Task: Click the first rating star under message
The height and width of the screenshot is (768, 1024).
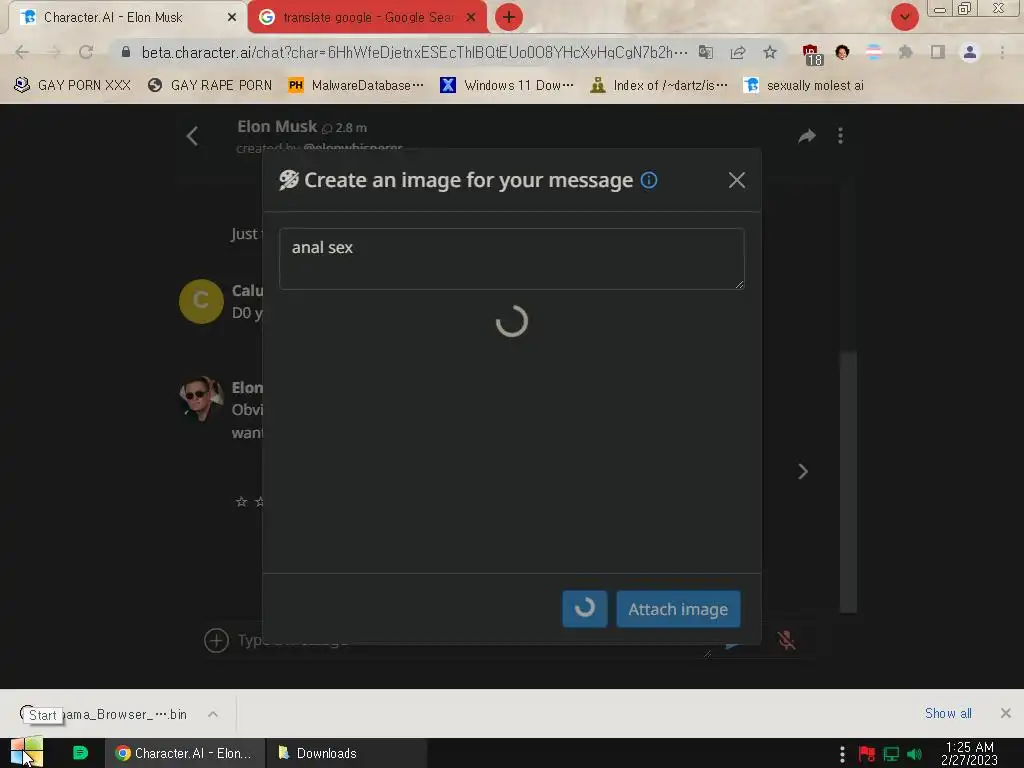Action: (241, 502)
